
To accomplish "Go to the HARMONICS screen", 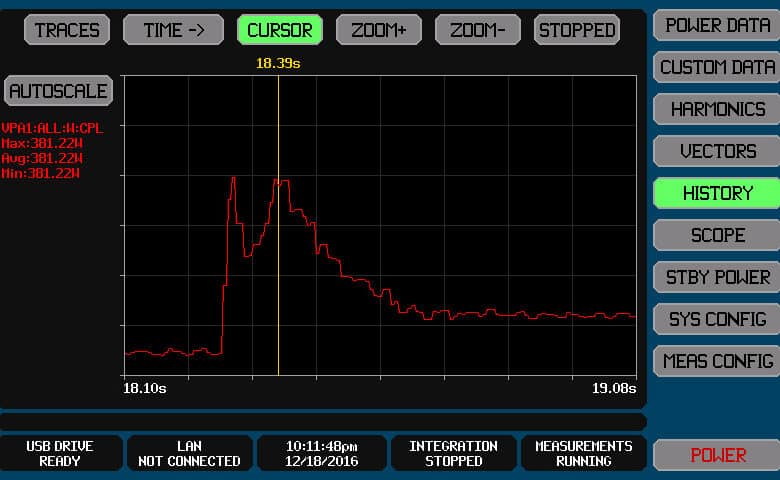I will click(x=717, y=109).
